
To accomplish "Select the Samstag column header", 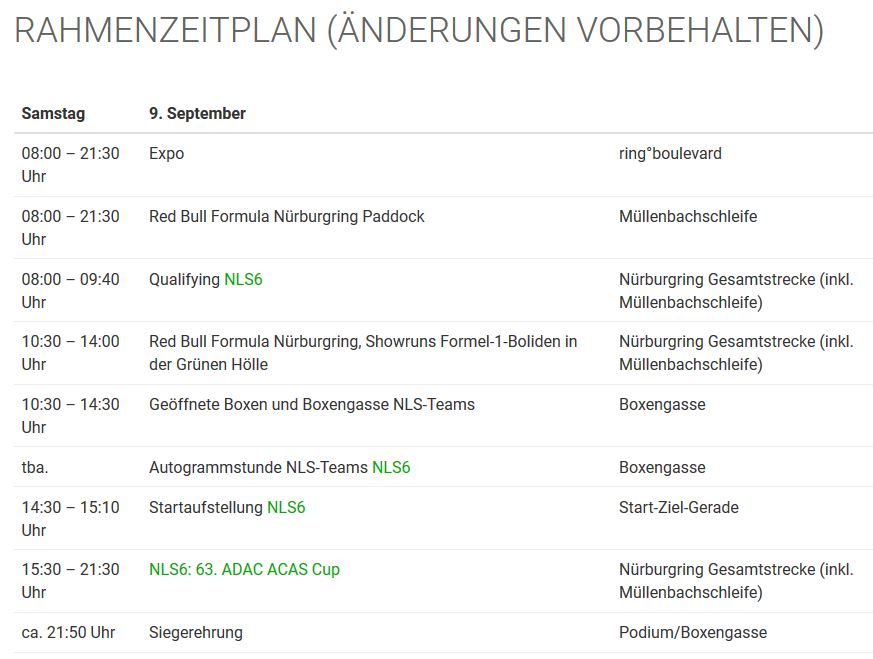I will pos(53,113).
